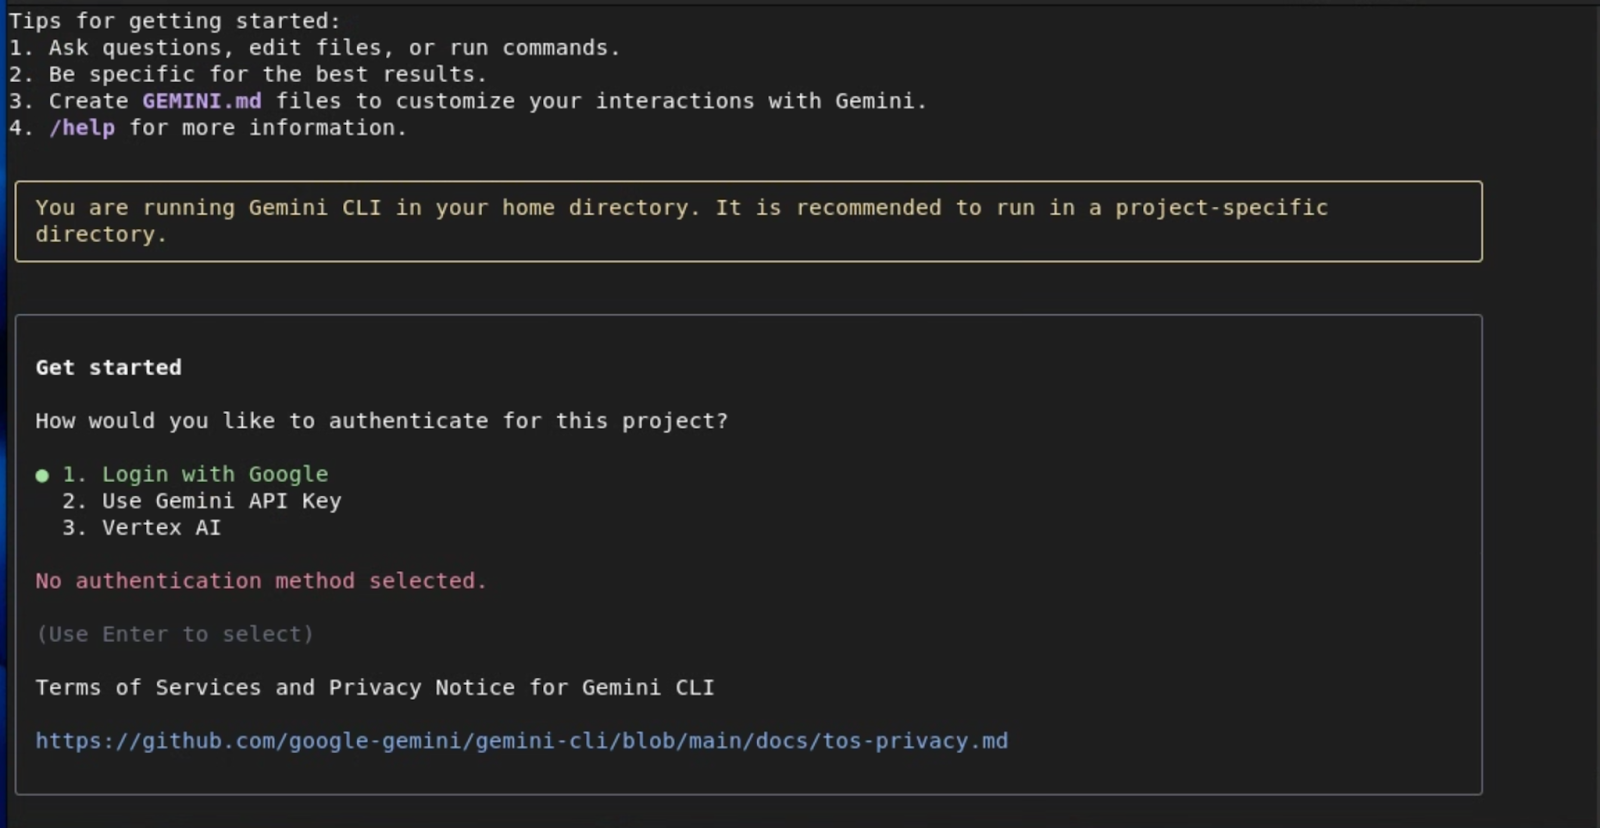Click the No authentication method selected message
The height and width of the screenshot is (828, 1600).
[x=261, y=581]
